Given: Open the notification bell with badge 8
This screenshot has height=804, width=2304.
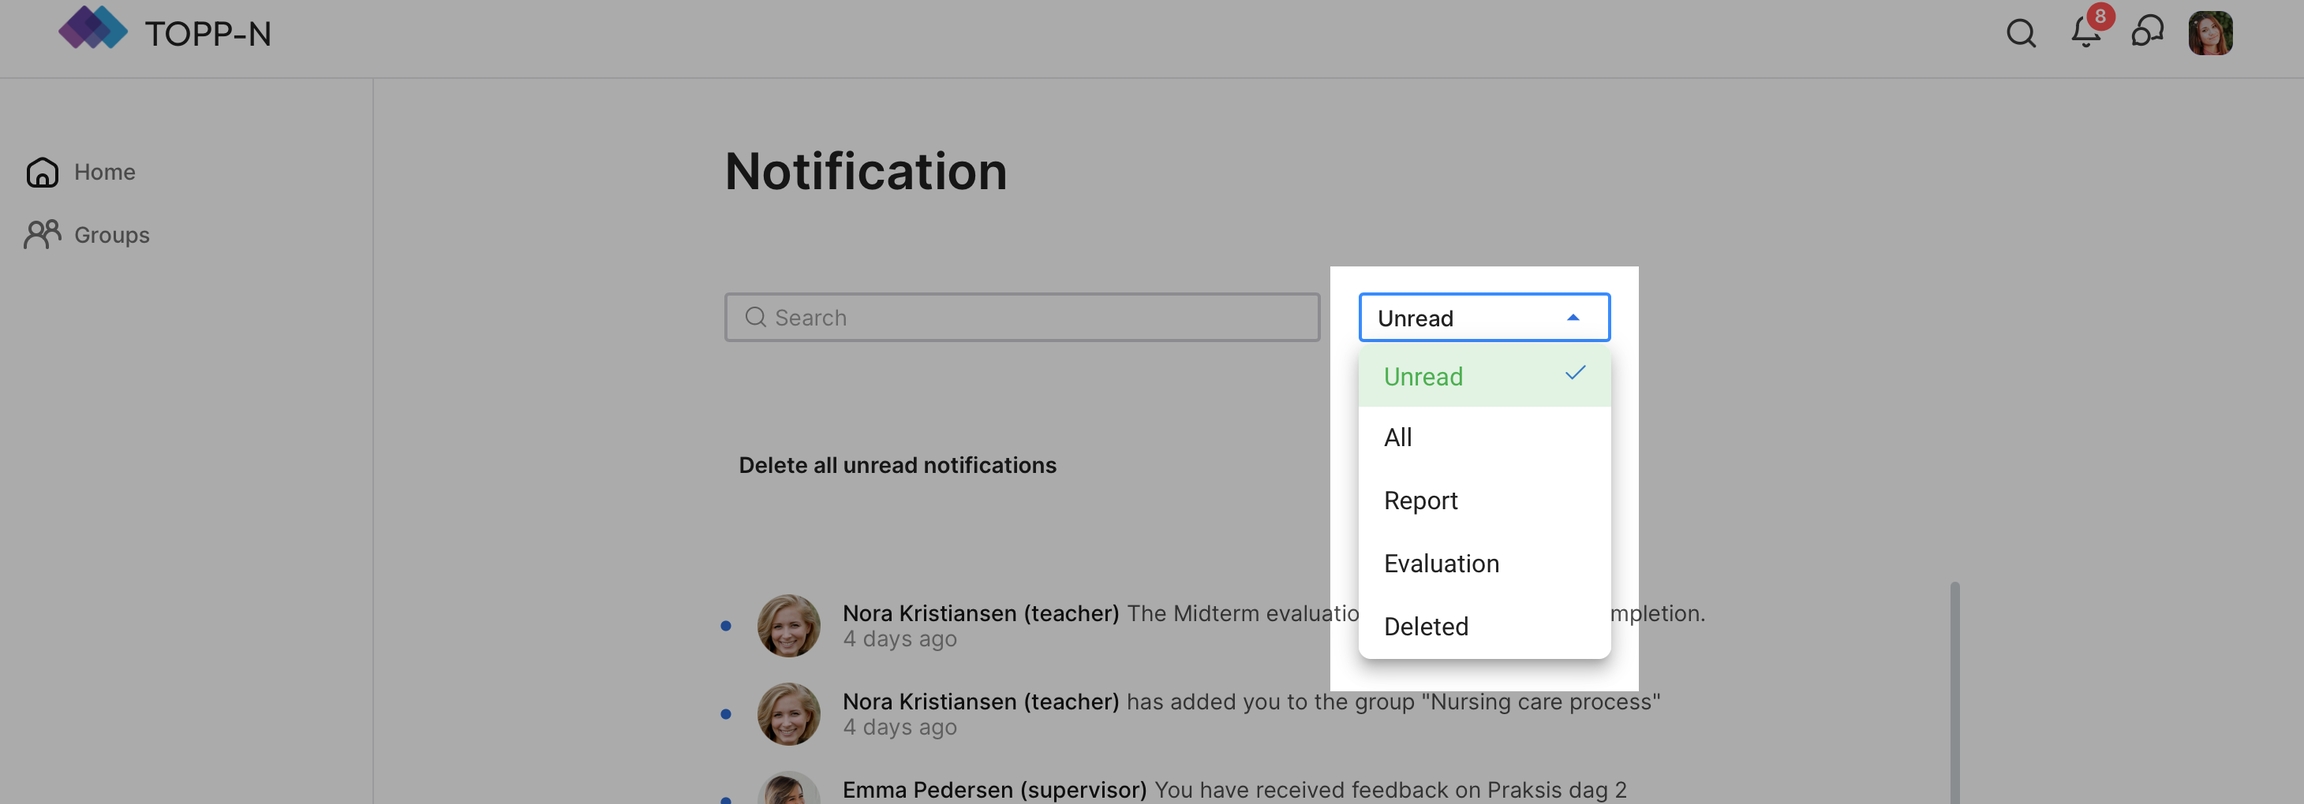Looking at the screenshot, I should [2086, 33].
